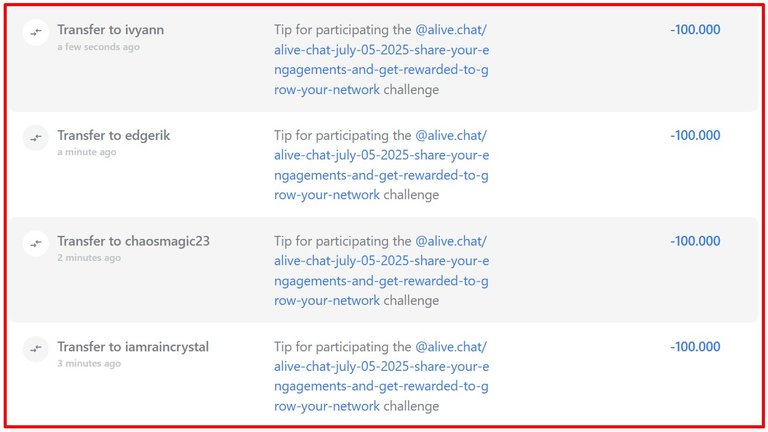The height and width of the screenshot is (432, 768).
Task: Click the '3 minutes ago' timestamp
Action: click(89, 363)
